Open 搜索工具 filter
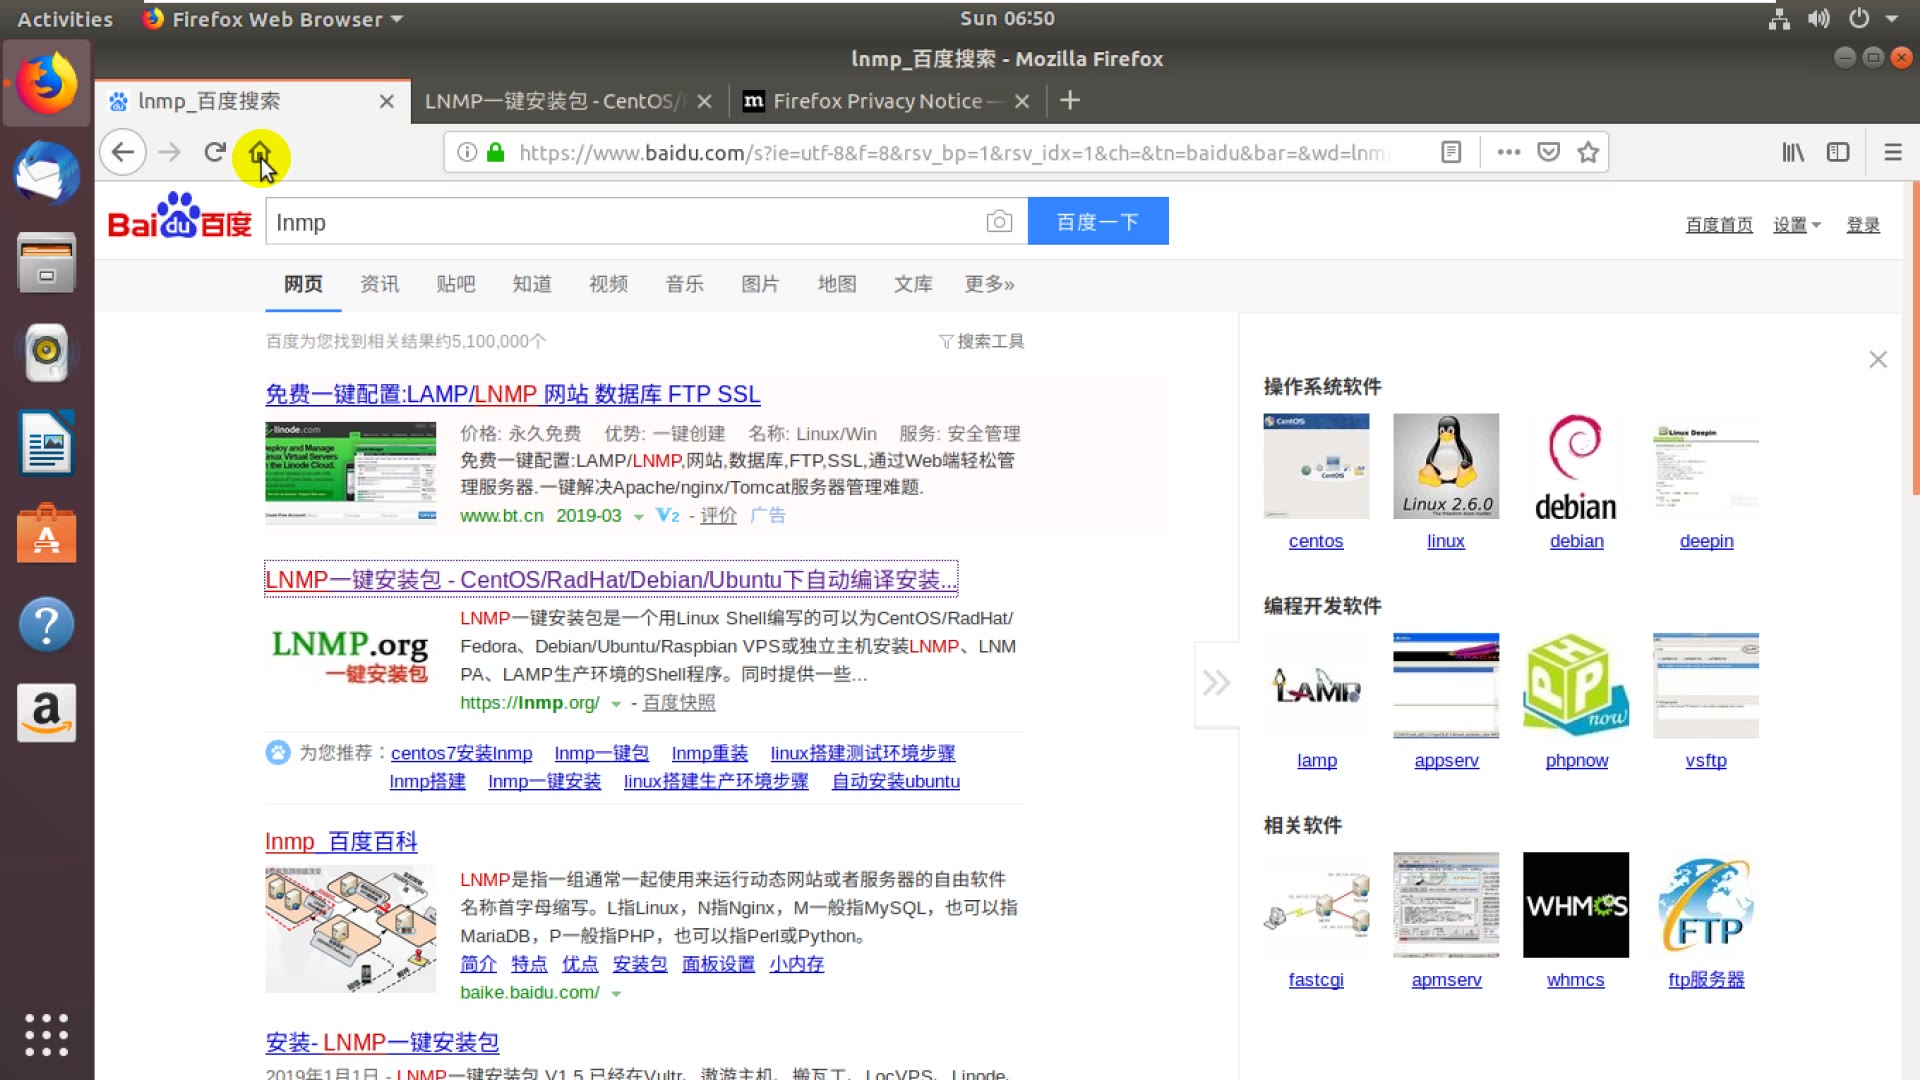The height and width of the screenshot is (1080, 1920). pyautogui.click(x=982, y=341)
